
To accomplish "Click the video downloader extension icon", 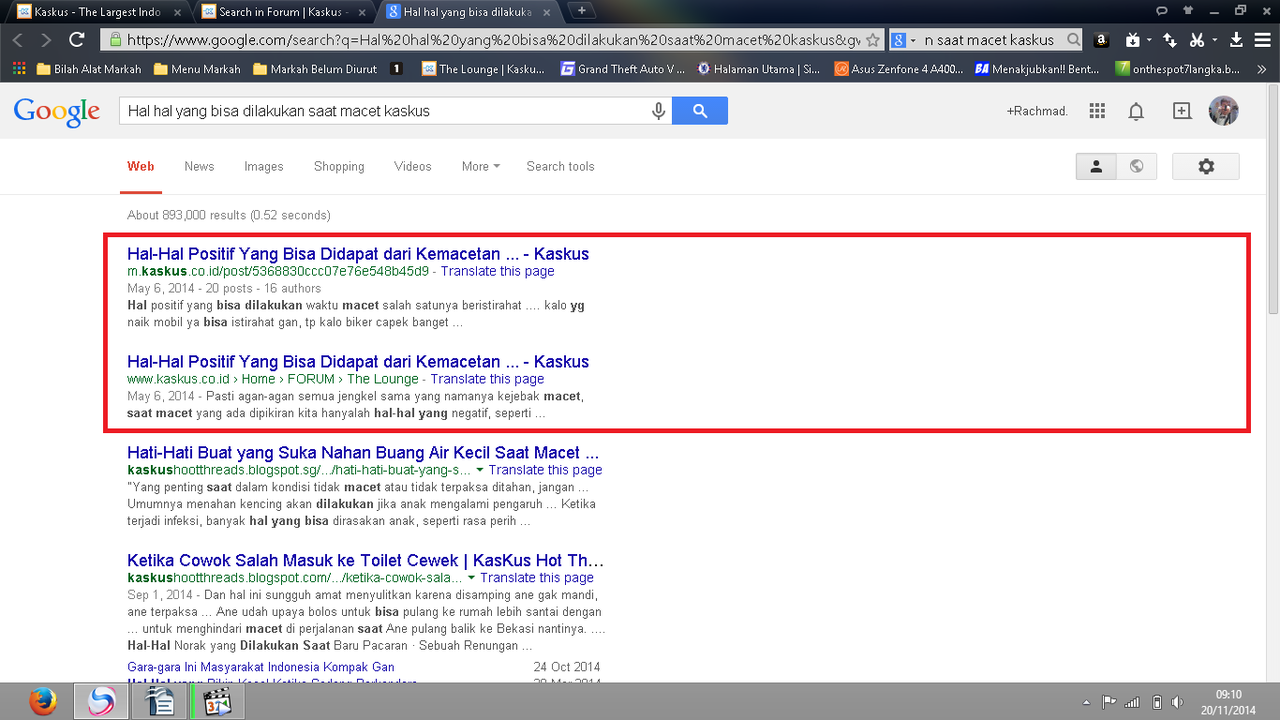I will pos(1132,40).
